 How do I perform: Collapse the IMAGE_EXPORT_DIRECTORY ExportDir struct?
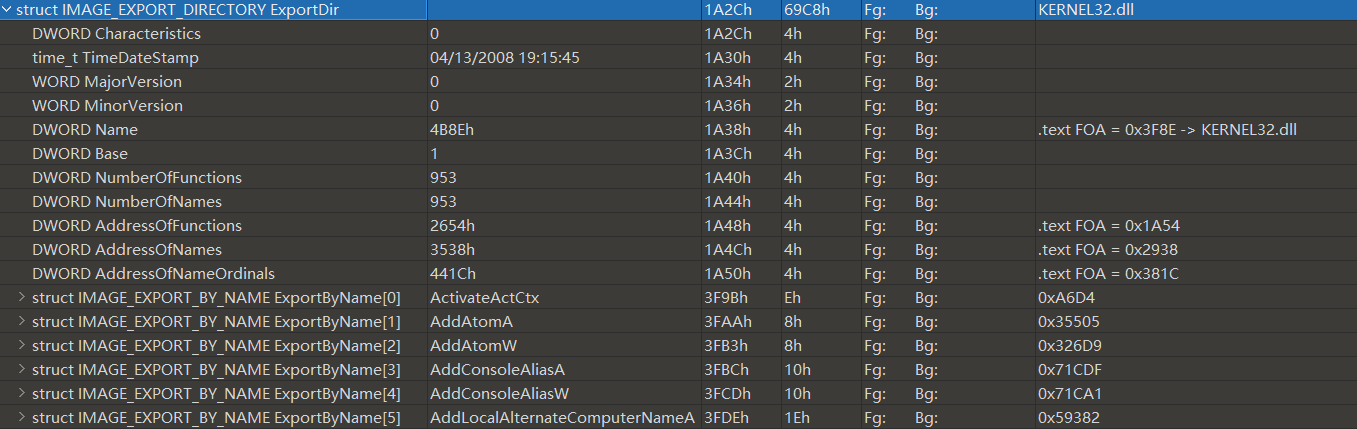tap(7, 10)
